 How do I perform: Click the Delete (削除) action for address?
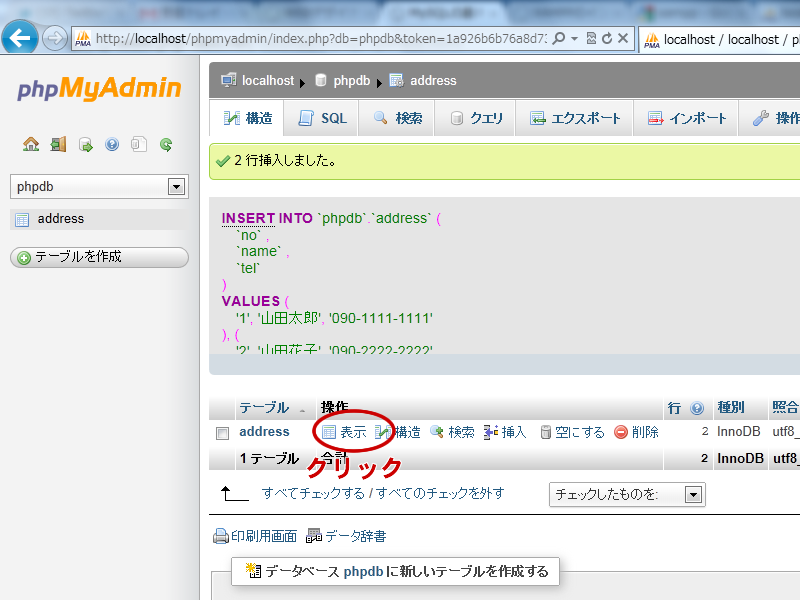pos(636,432)
